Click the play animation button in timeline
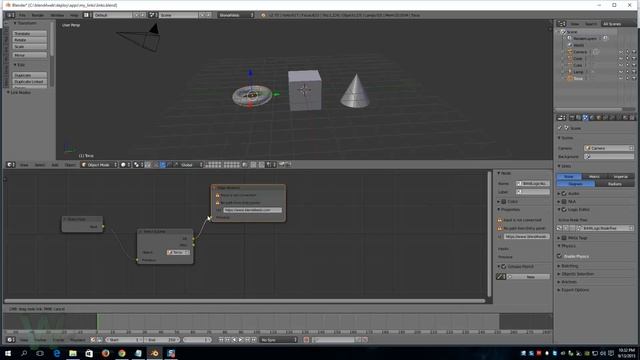 (x=241, y=340)
